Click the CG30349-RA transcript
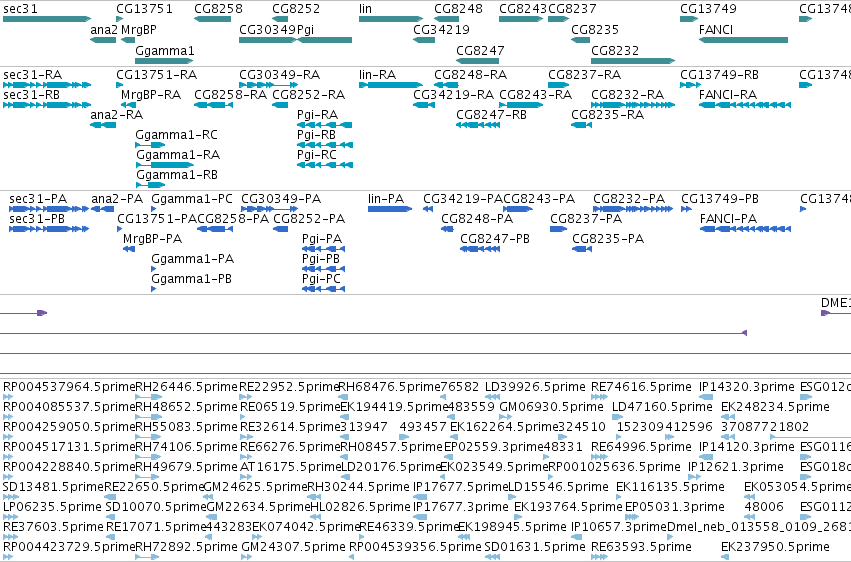This screenshot has width=851, height=562. (268, 85)
